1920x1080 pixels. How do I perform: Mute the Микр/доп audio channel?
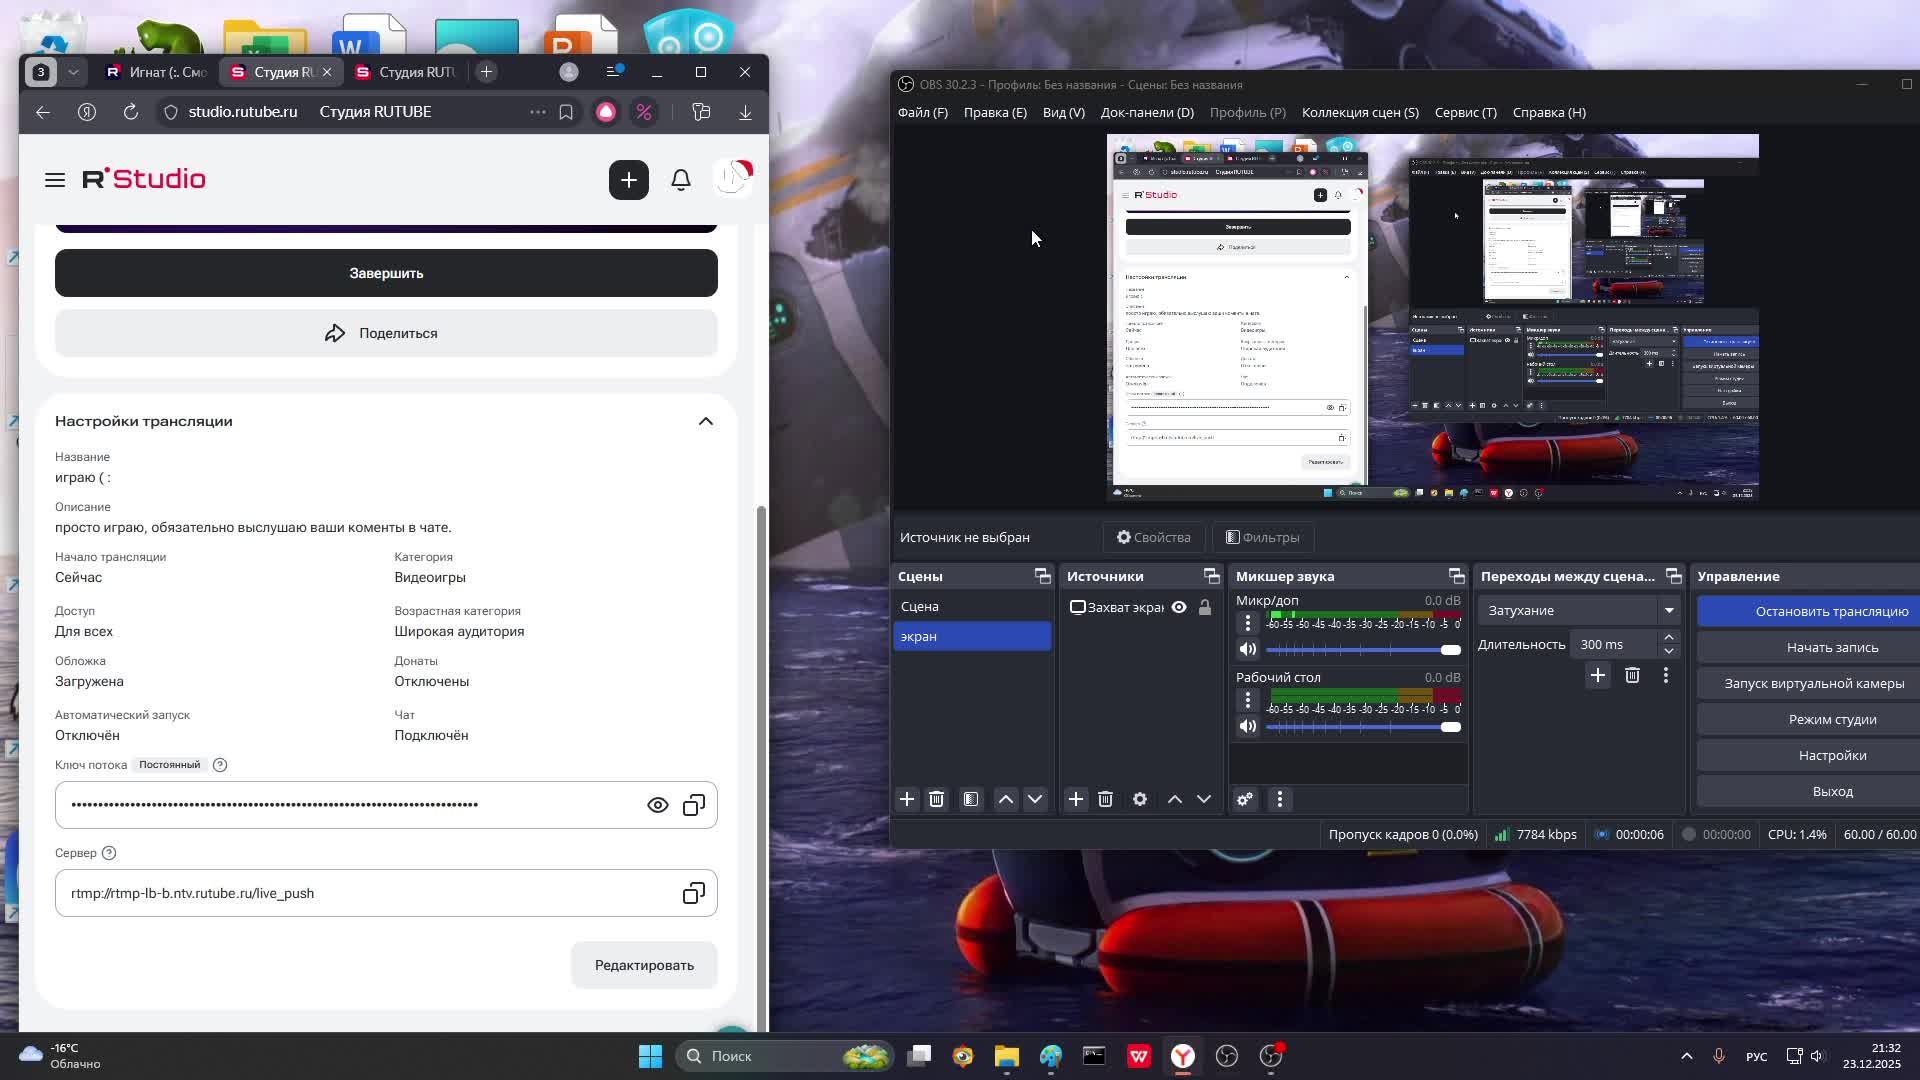(x=1248, y=649)
